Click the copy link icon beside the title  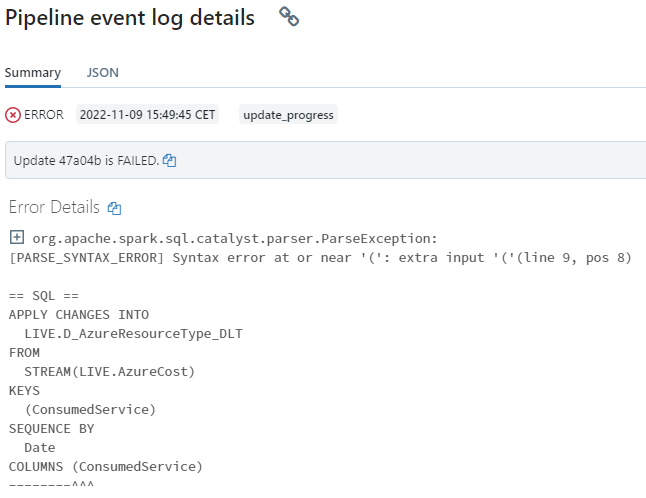[x=289, y=17]
